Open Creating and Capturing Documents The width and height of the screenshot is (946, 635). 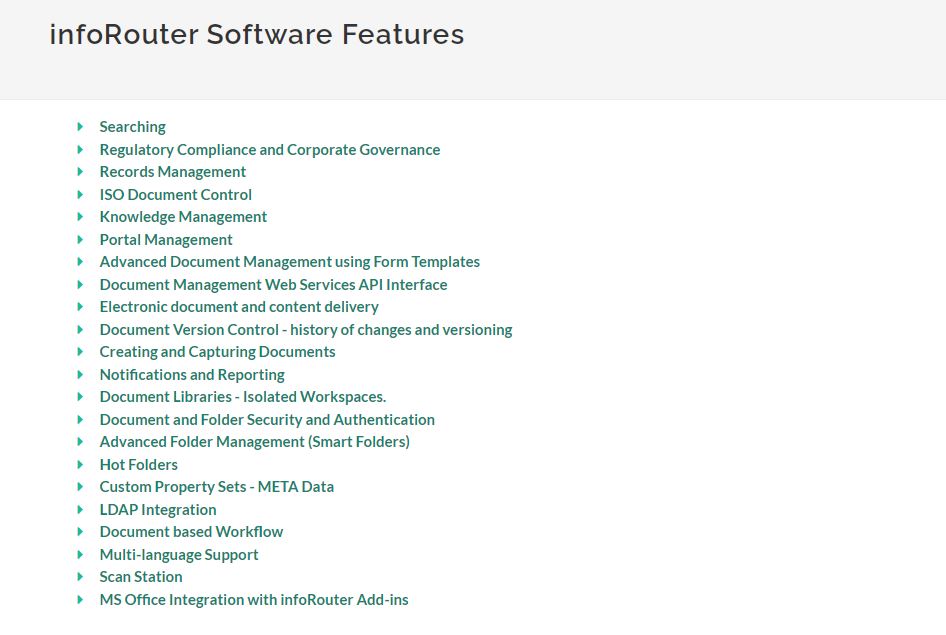point(218,351)
